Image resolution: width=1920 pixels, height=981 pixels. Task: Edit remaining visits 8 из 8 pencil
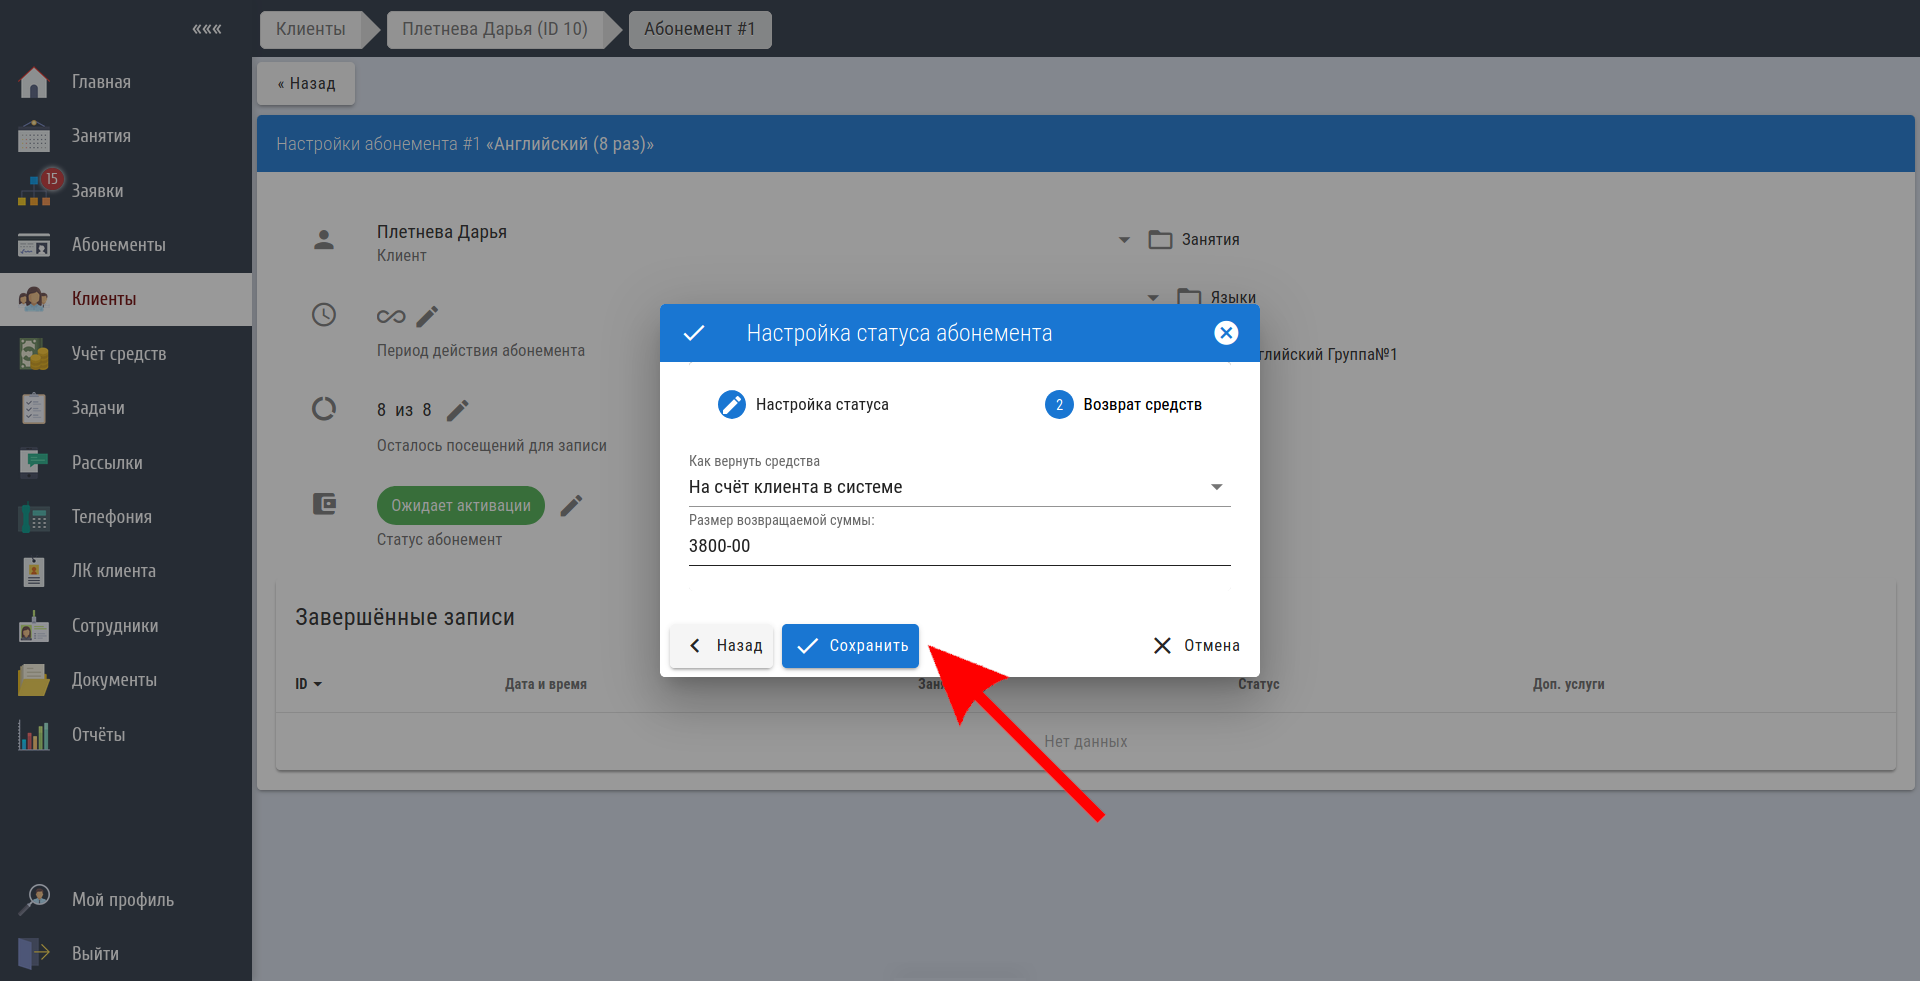[458, 410]
